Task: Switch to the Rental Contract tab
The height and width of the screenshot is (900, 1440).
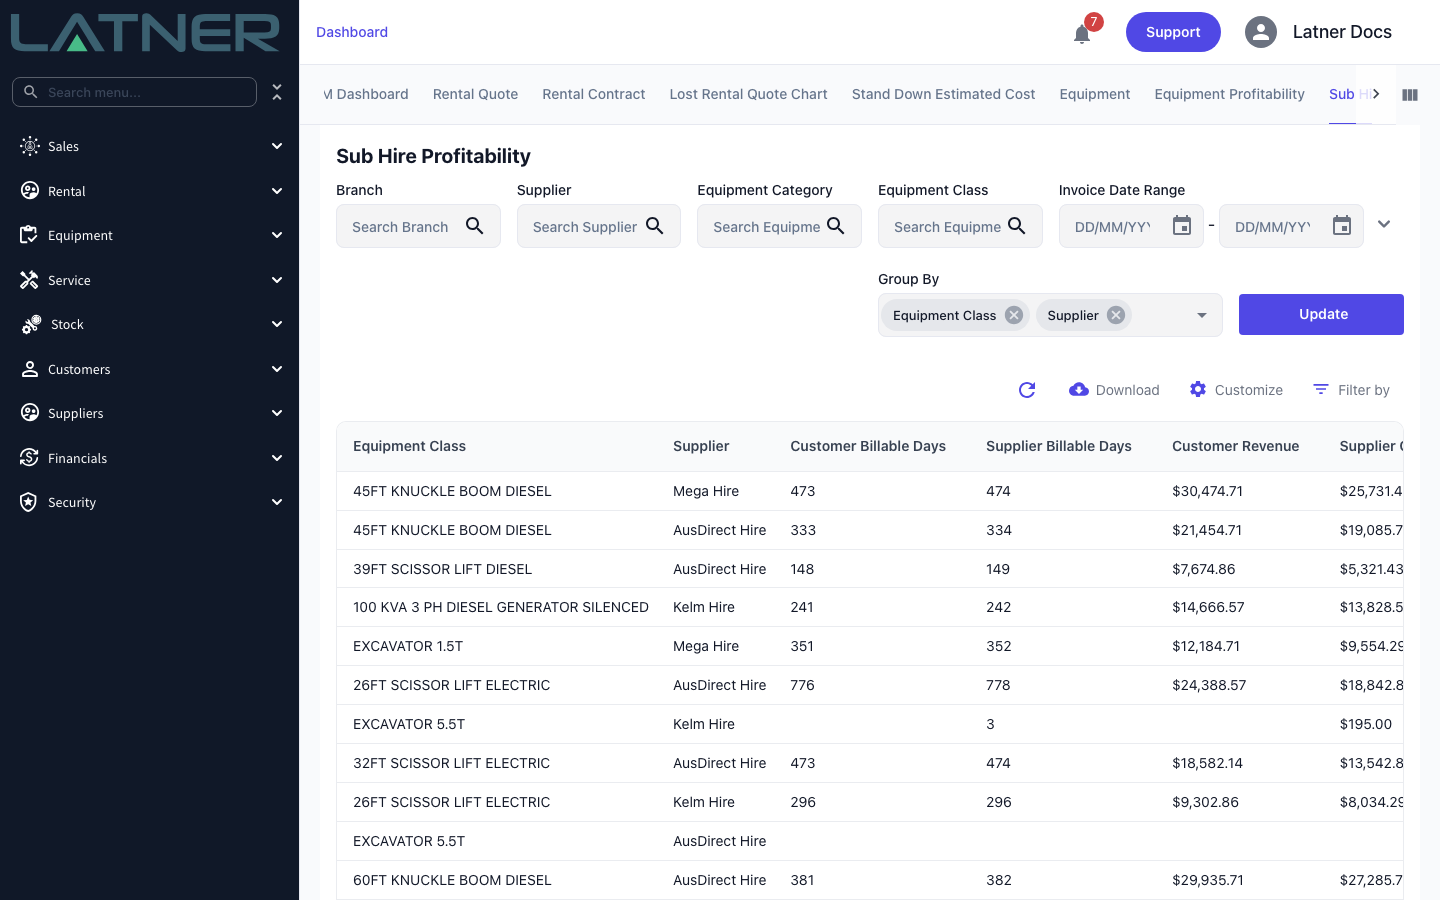Action: coord(594,94)
